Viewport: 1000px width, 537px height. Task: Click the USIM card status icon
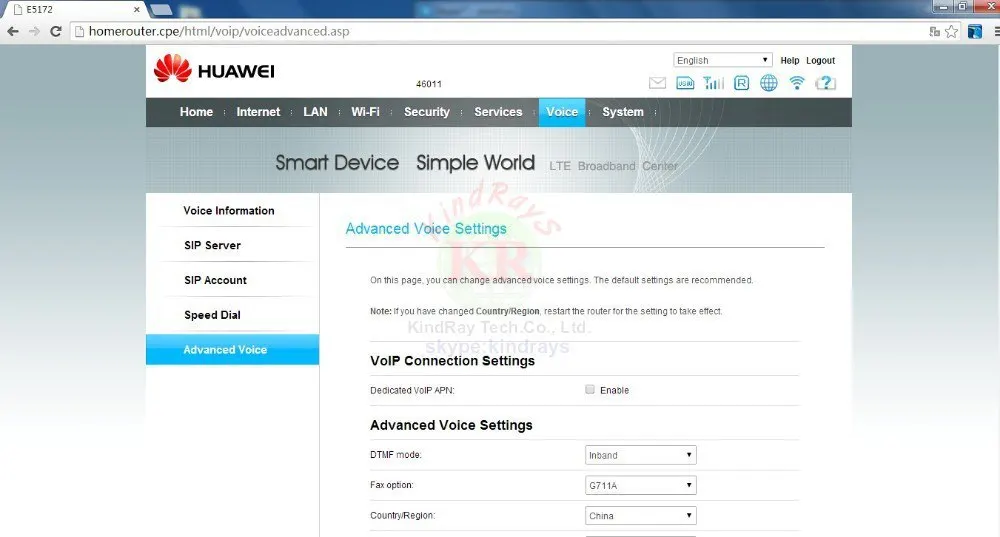point(685,83)
